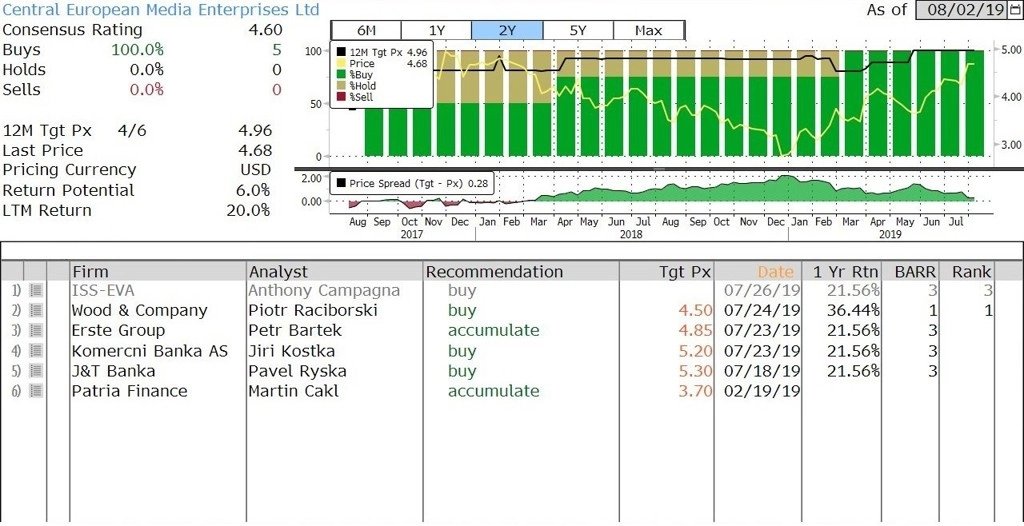Sort table by Firm column header
Screen dimensions: 1024x526
tap(158, 271)
